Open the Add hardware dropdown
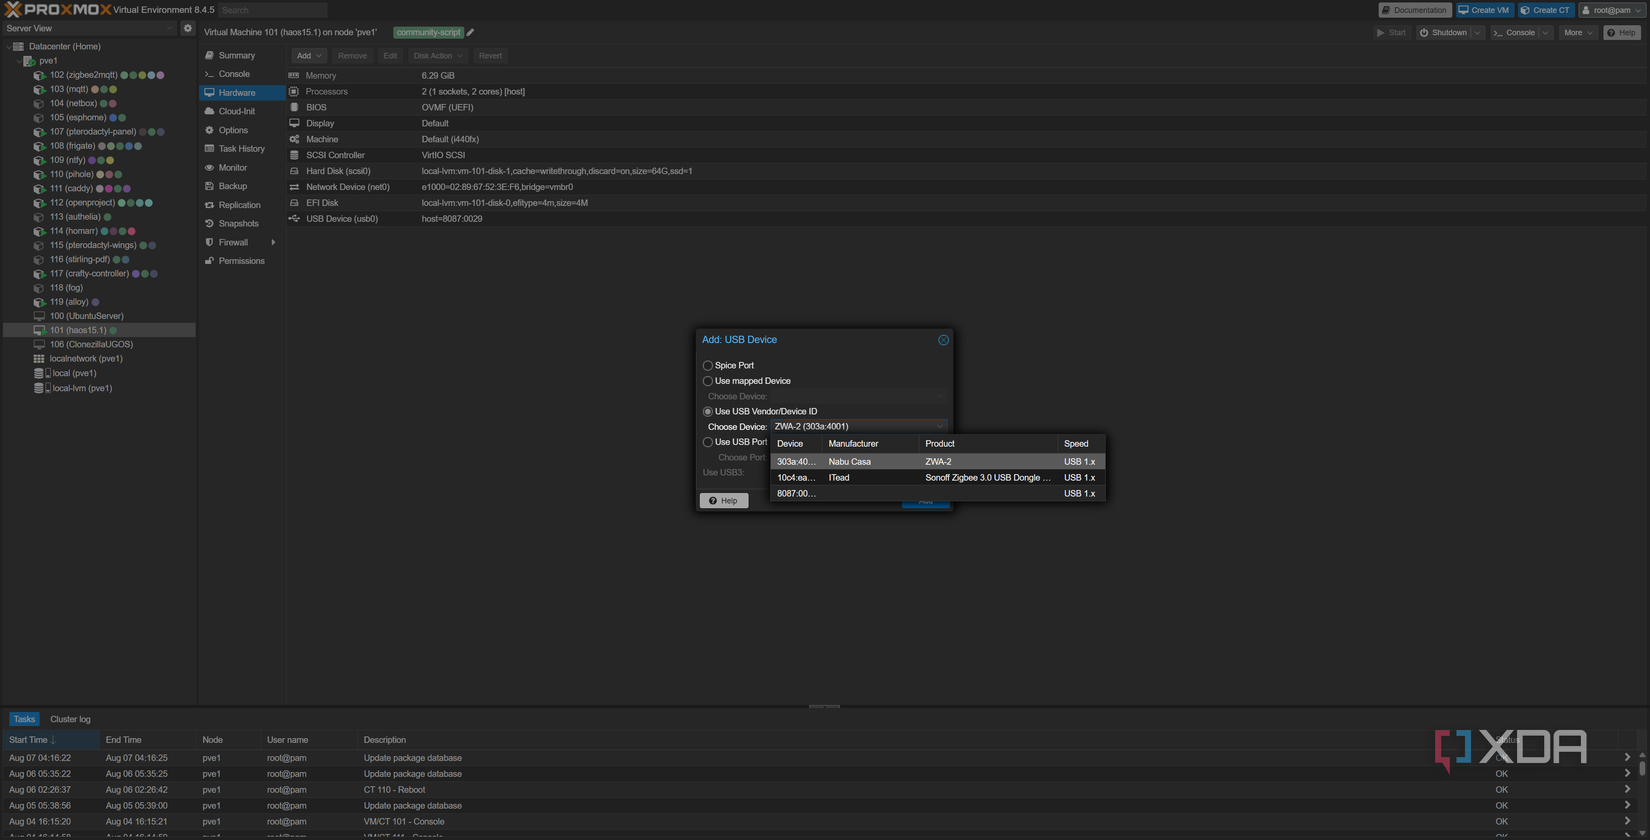This screenshot has height=840, width=1650. click(x=308, y=56)
